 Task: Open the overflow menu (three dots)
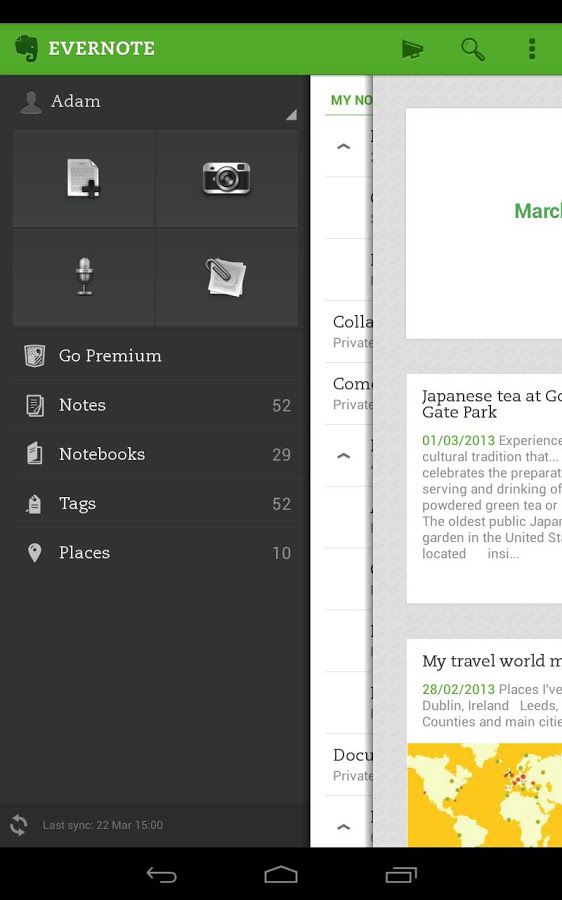point(532,49)
